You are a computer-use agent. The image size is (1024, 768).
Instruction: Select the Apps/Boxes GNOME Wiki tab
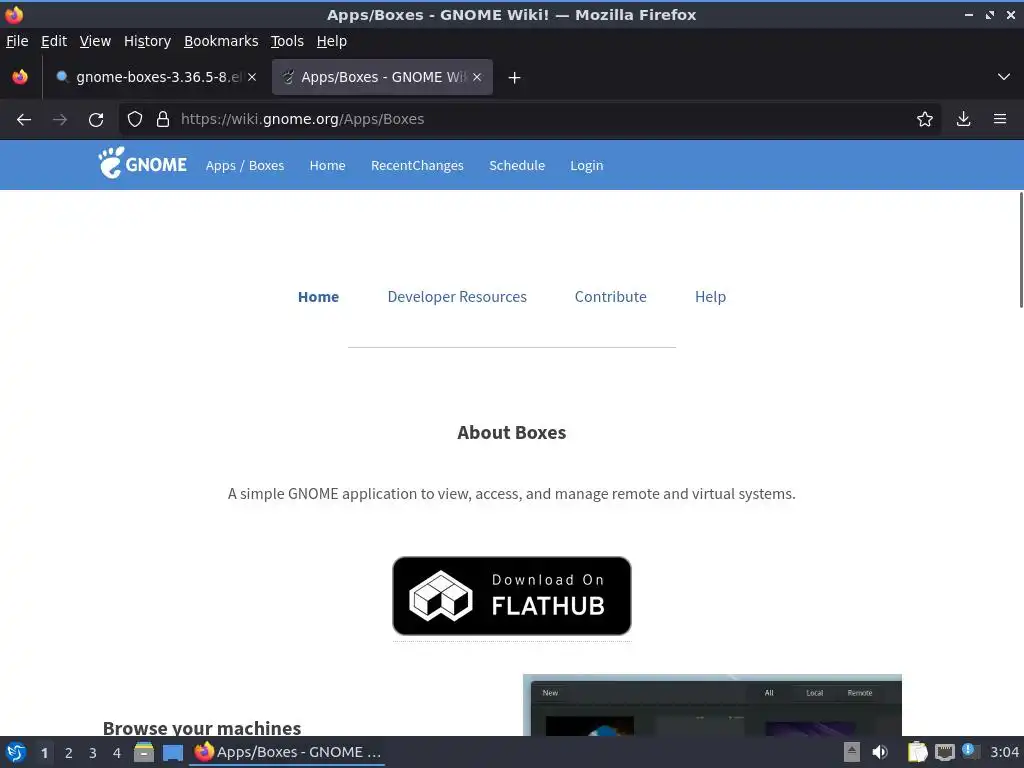382,77
